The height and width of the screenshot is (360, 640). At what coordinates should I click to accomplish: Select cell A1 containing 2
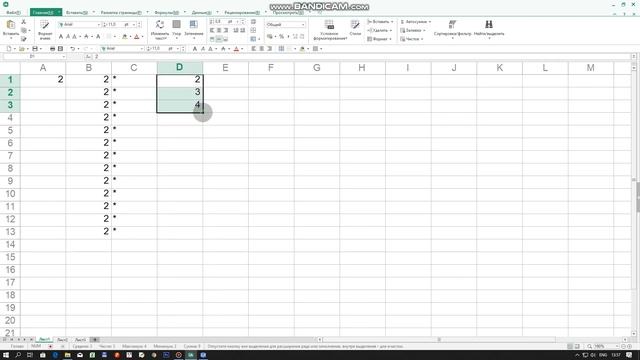tap(43, 80)
